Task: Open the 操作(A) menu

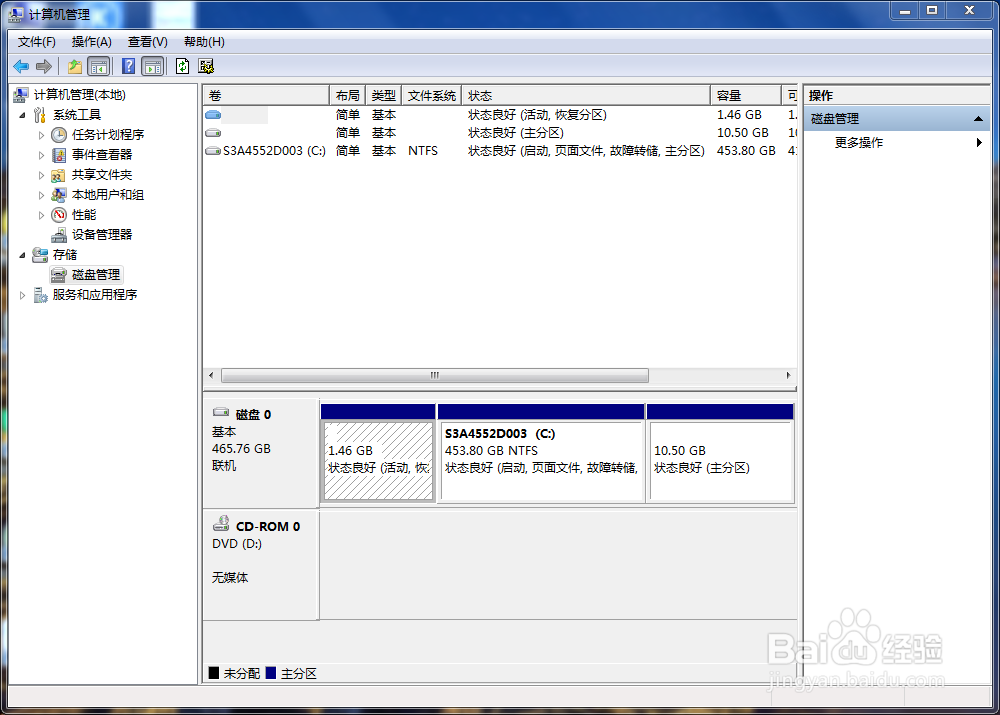Action: pos(92,42)
